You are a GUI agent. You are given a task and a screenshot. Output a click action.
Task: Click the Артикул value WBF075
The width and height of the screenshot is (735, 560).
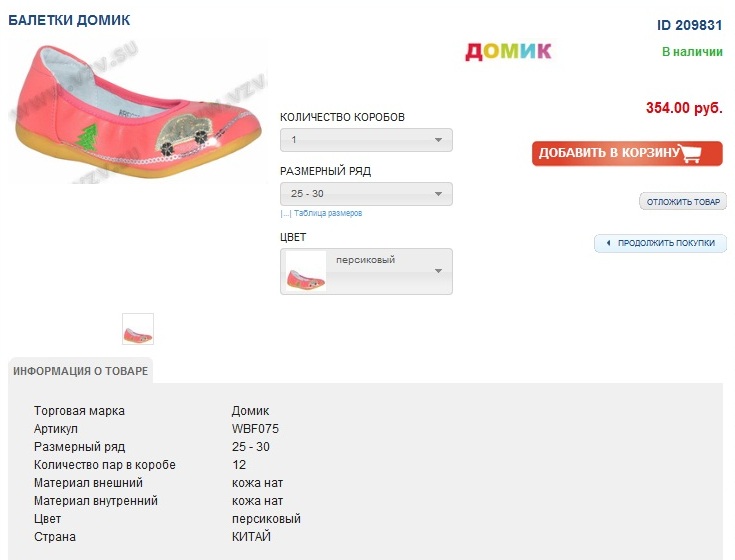(x=255, y=429)
